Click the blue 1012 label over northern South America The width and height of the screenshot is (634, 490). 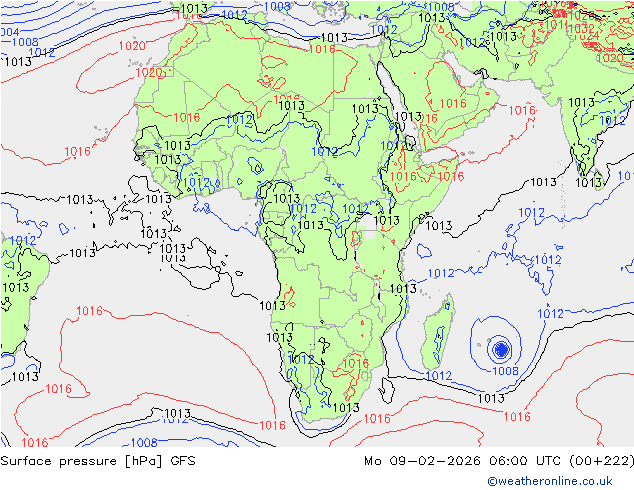click(23, 241)
